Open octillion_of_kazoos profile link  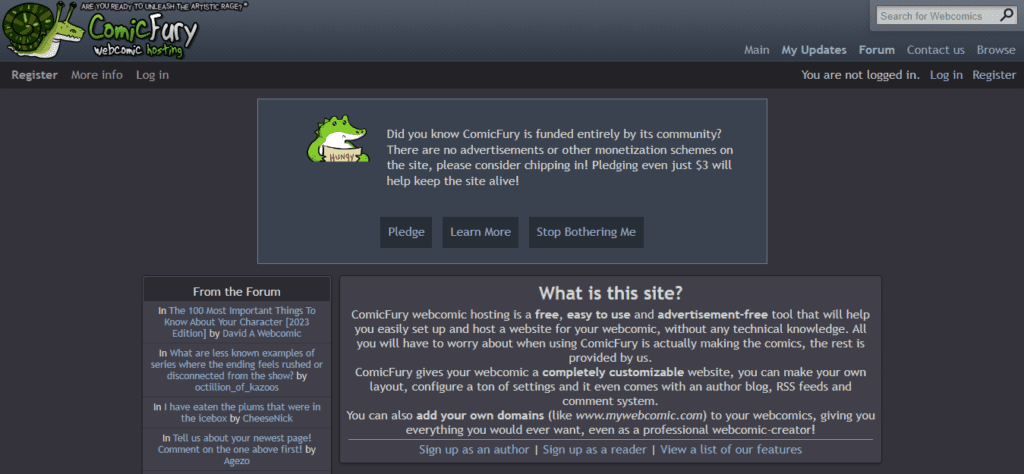pos(236,388)
